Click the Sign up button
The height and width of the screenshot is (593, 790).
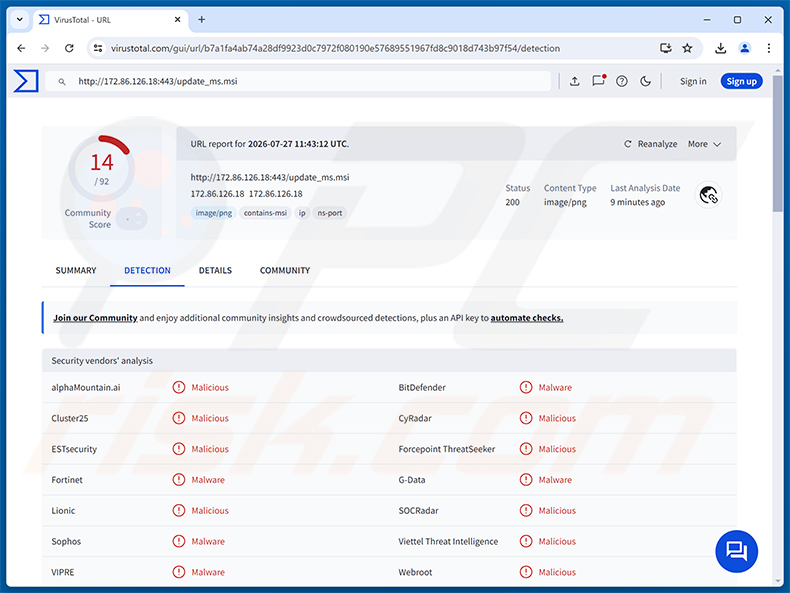(741, 81)
